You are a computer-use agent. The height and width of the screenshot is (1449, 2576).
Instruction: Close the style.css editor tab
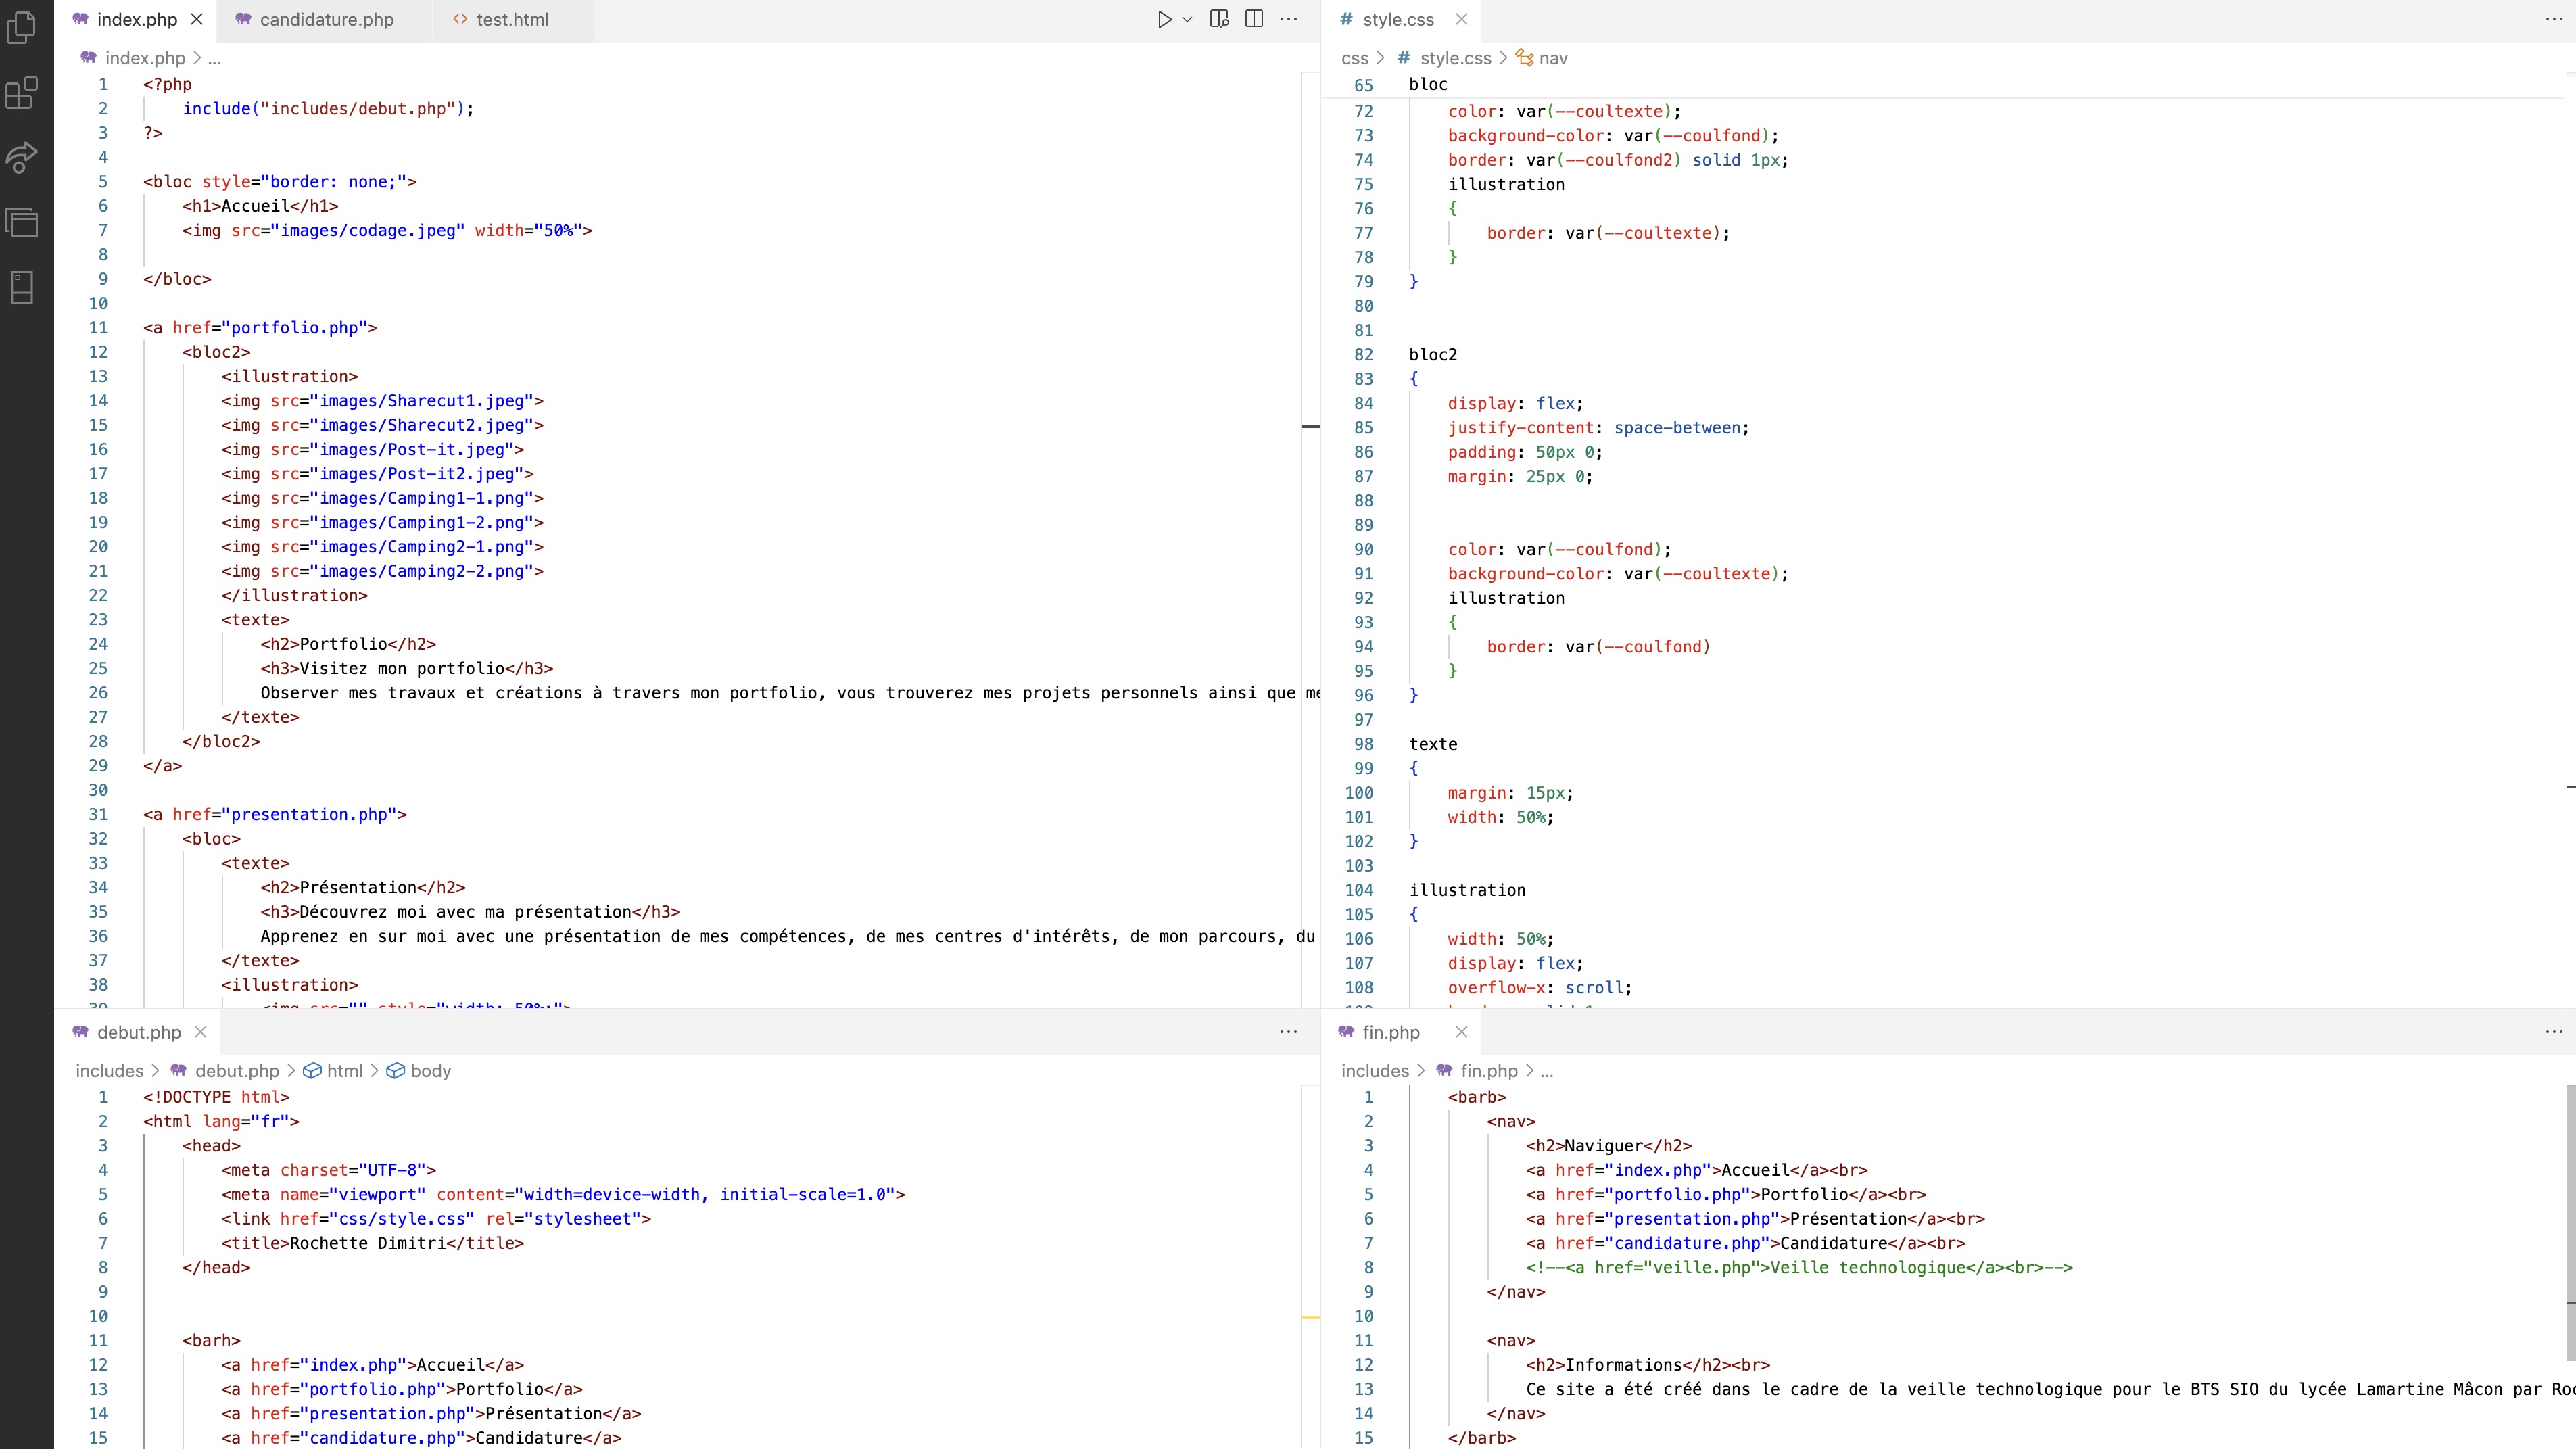point(1461,20)
